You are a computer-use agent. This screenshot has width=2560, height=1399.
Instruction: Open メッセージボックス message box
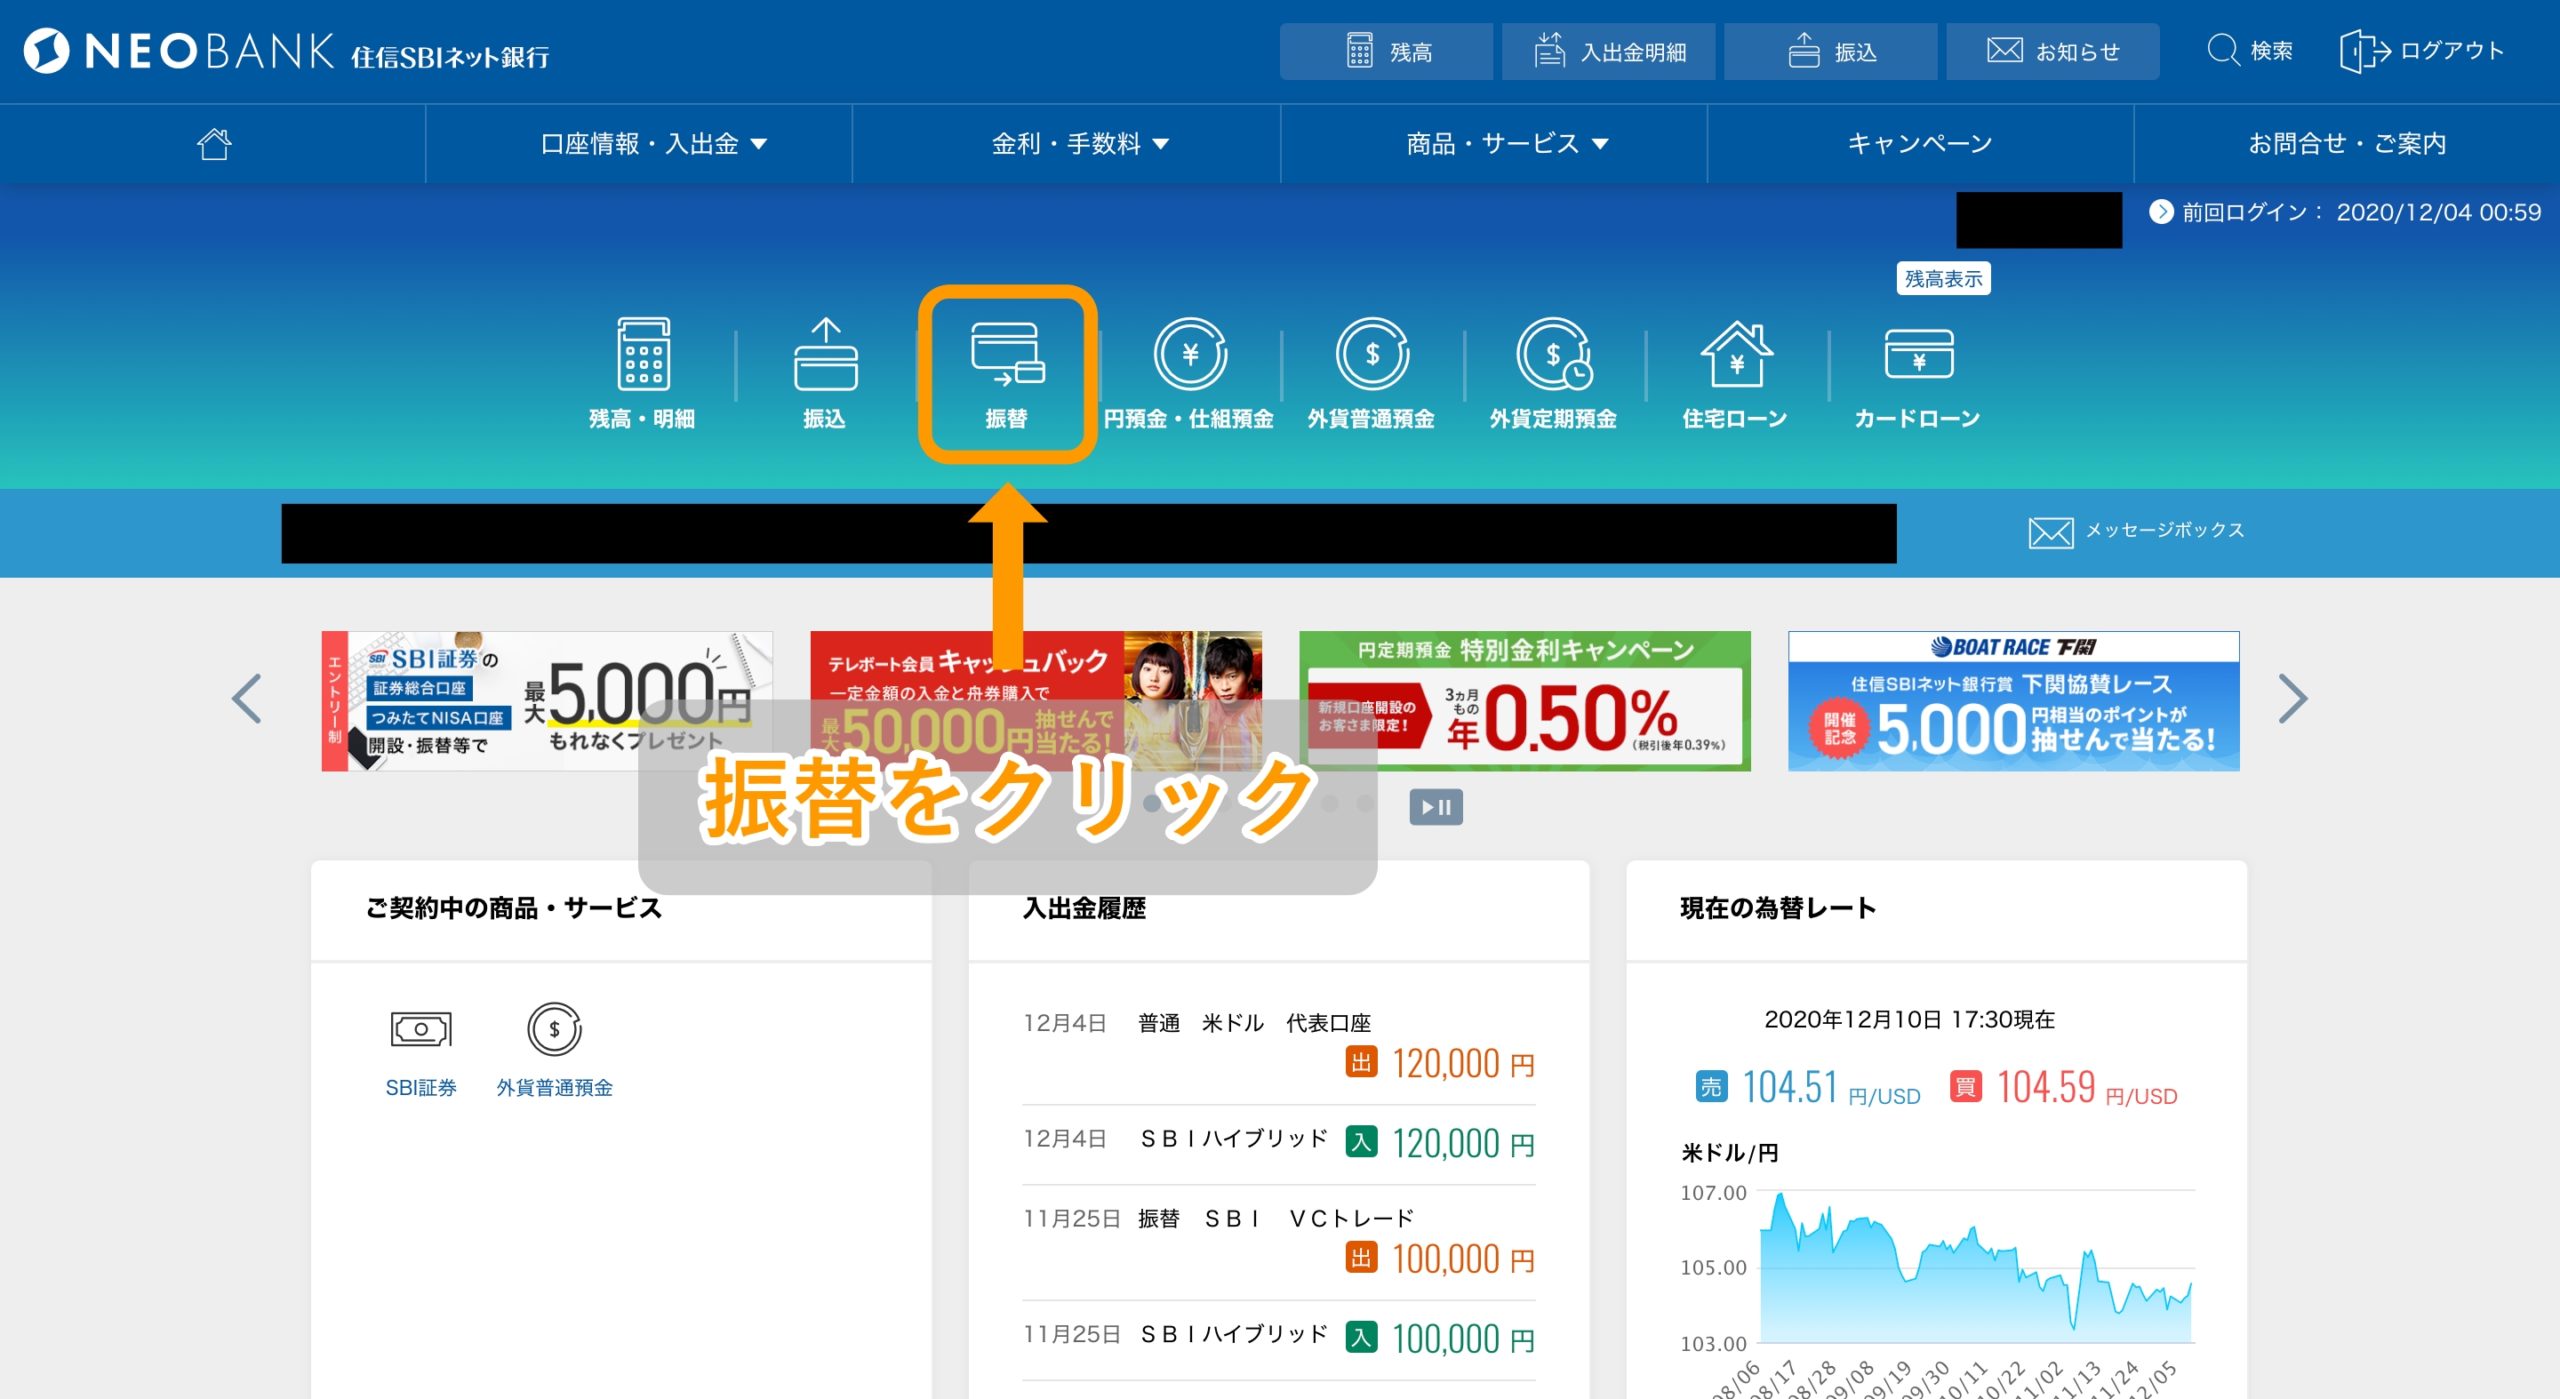(2136, 531)
